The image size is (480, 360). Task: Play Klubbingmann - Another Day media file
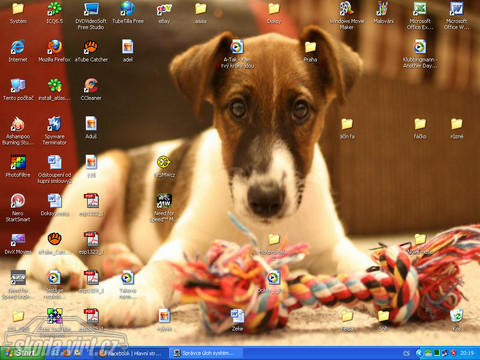[x=420, y=54]
